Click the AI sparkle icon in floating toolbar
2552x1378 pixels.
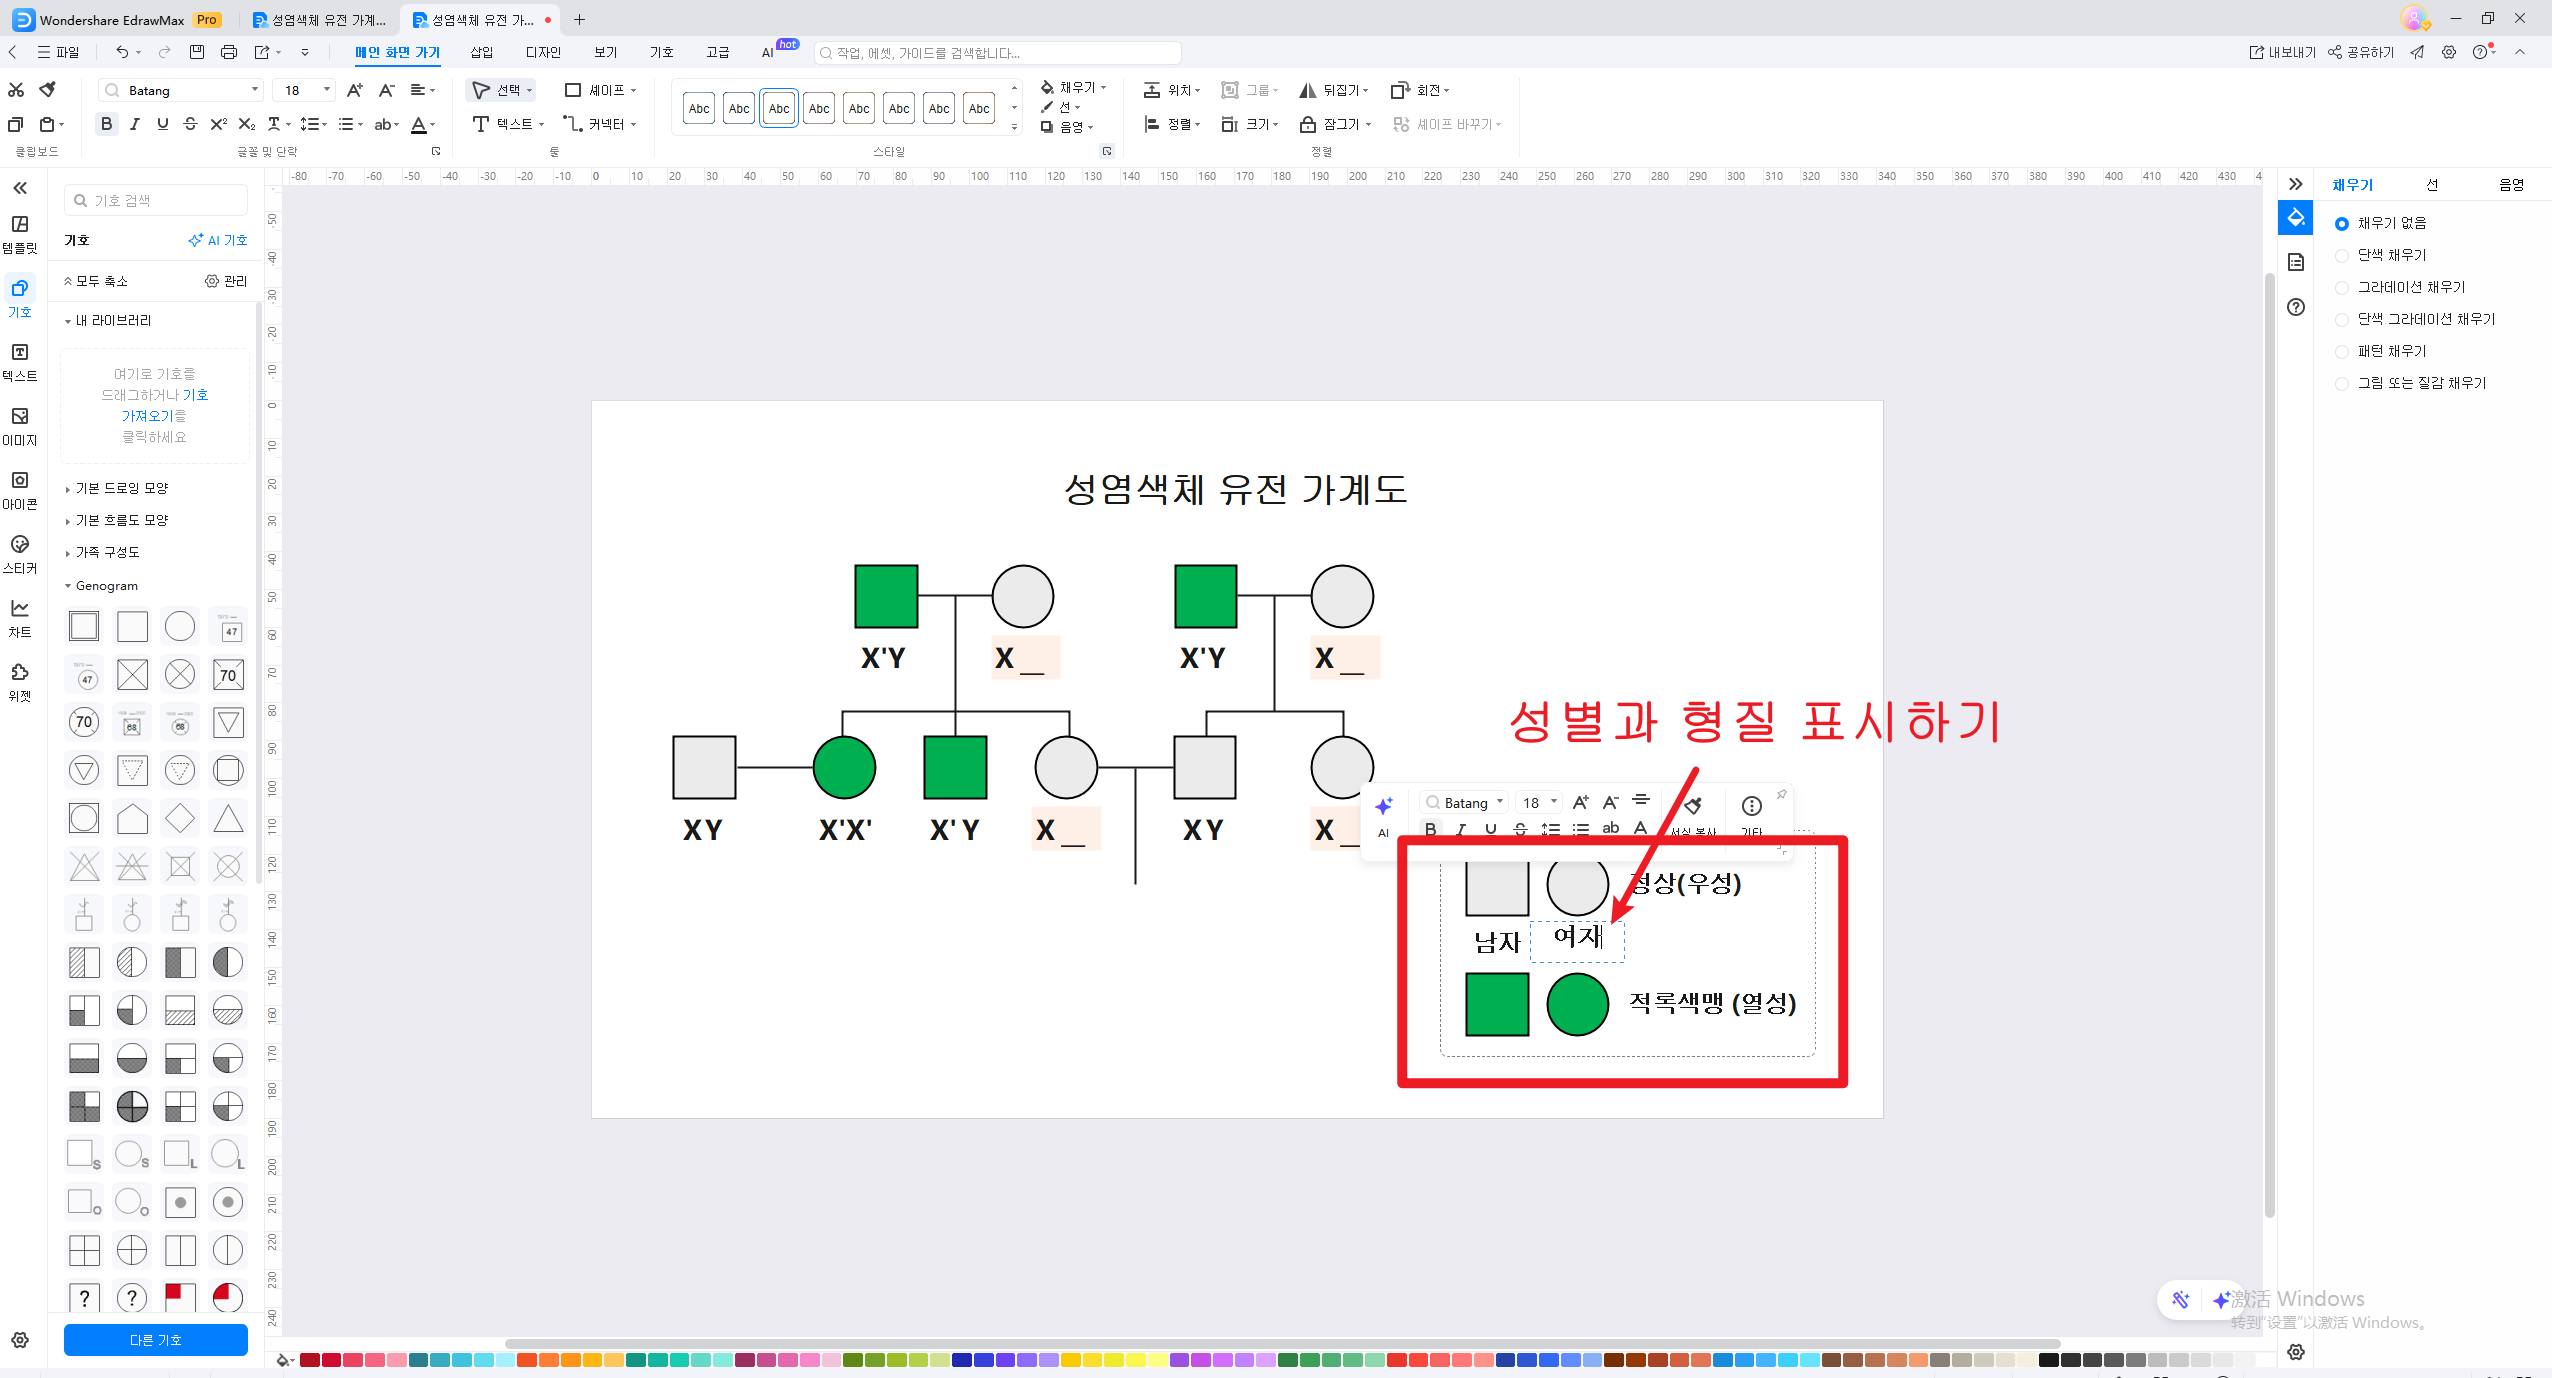[x=1384, y=806]
